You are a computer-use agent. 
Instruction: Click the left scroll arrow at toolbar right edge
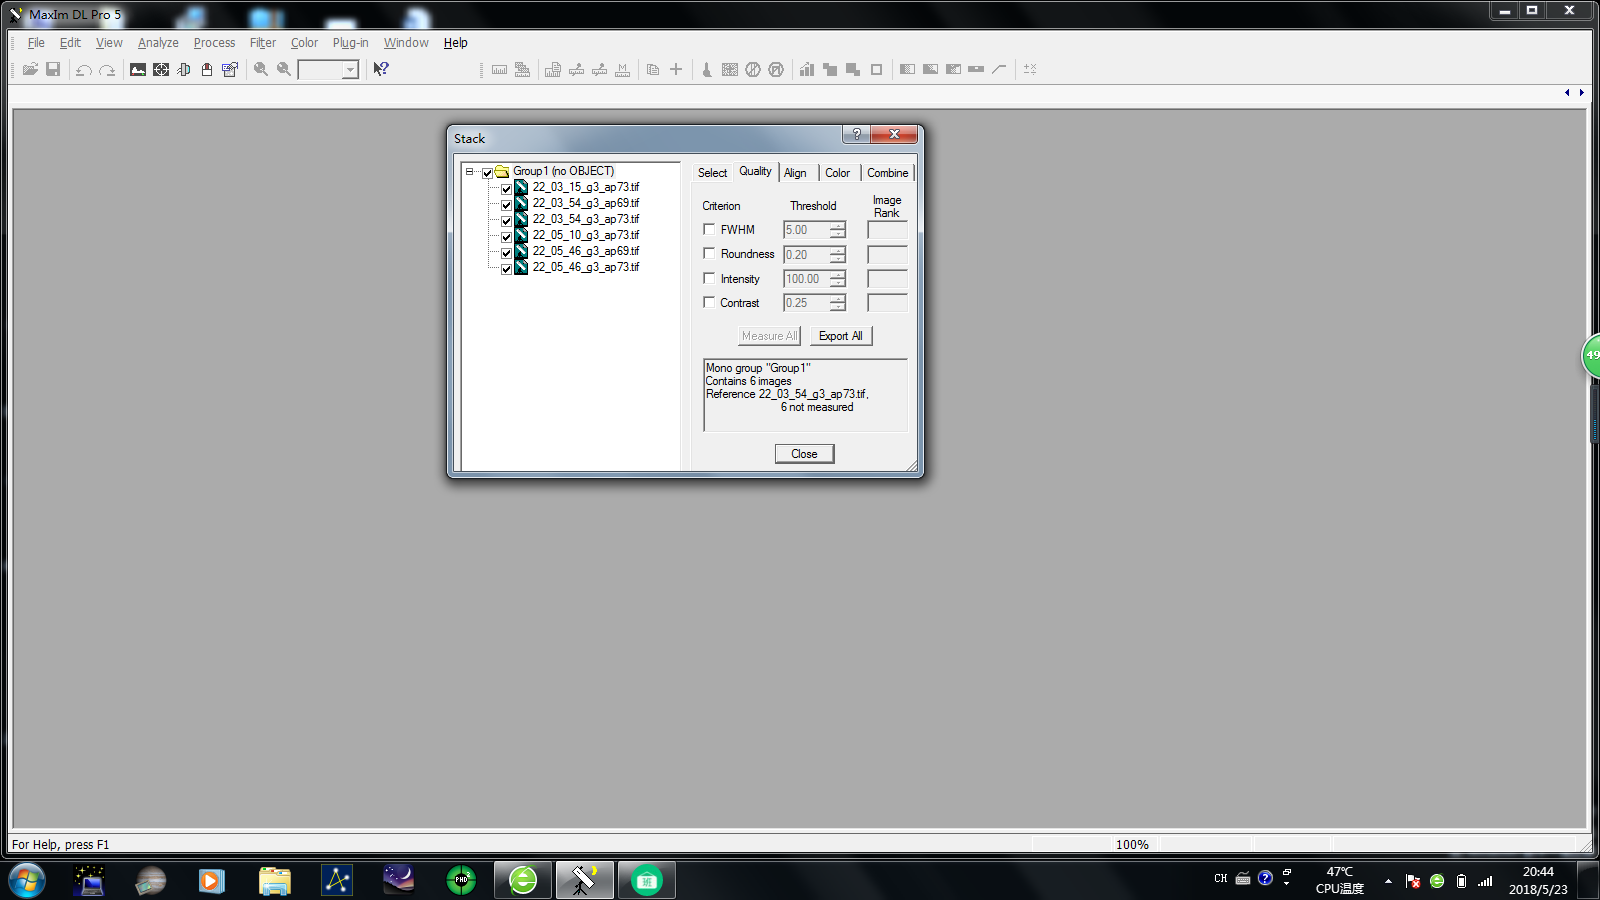(x=1567, y=92)
